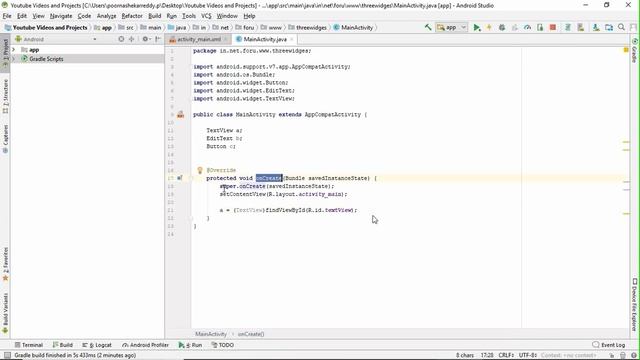
Task: Select Gradle Scripts in project tree
Action: pyautogui.click(x=46, y=59)
